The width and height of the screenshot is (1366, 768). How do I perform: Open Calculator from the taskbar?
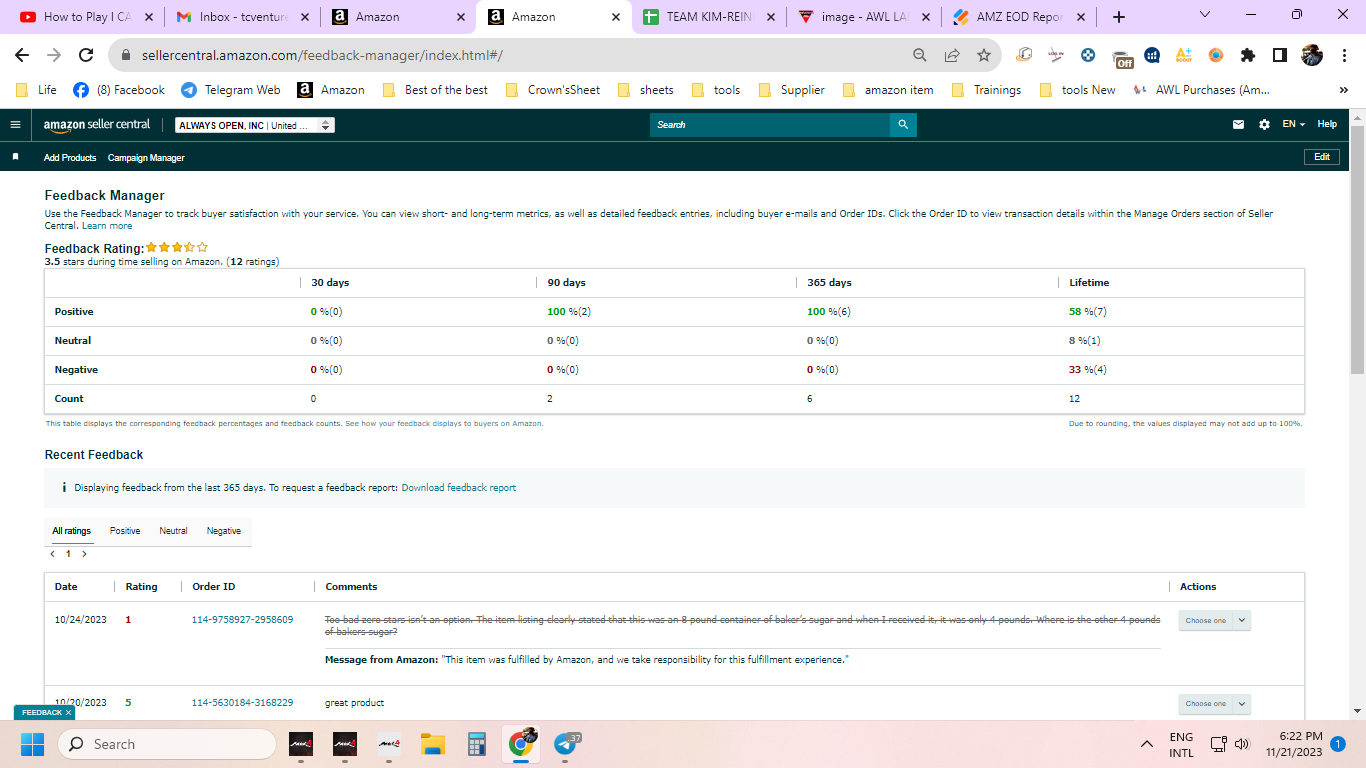coord(476,744)
